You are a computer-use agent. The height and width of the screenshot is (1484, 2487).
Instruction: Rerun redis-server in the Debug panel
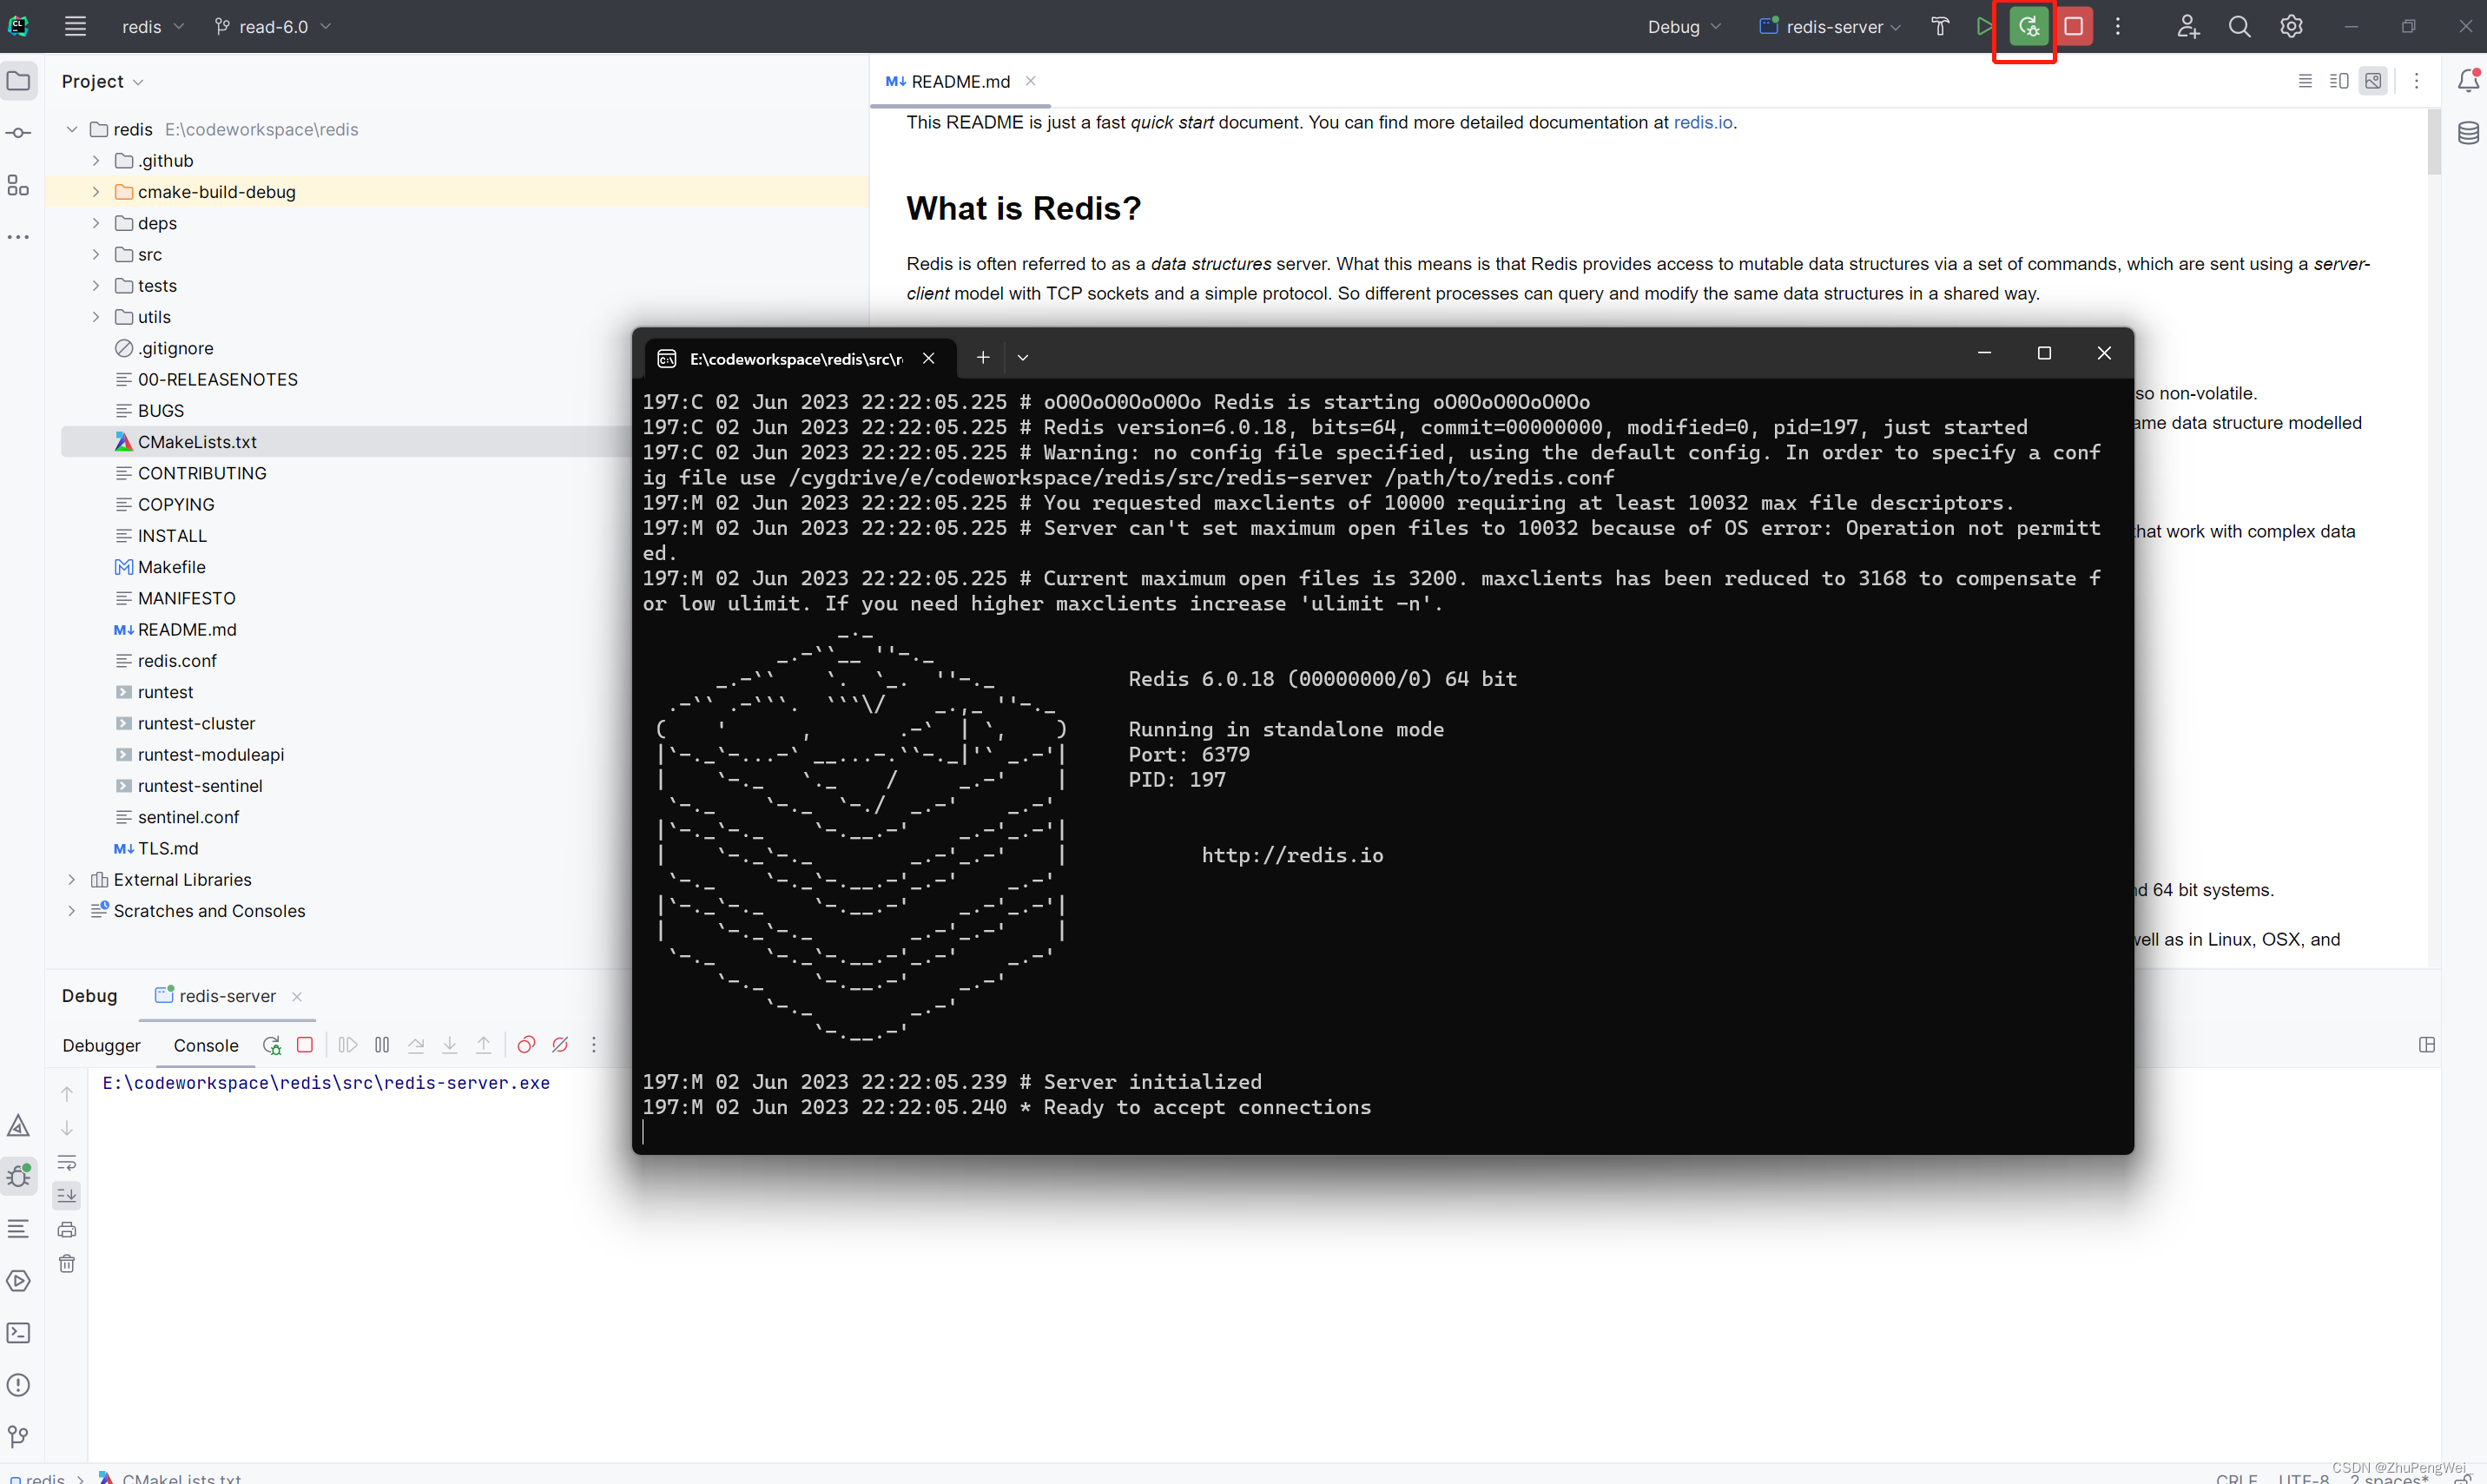coord(271,1045)
